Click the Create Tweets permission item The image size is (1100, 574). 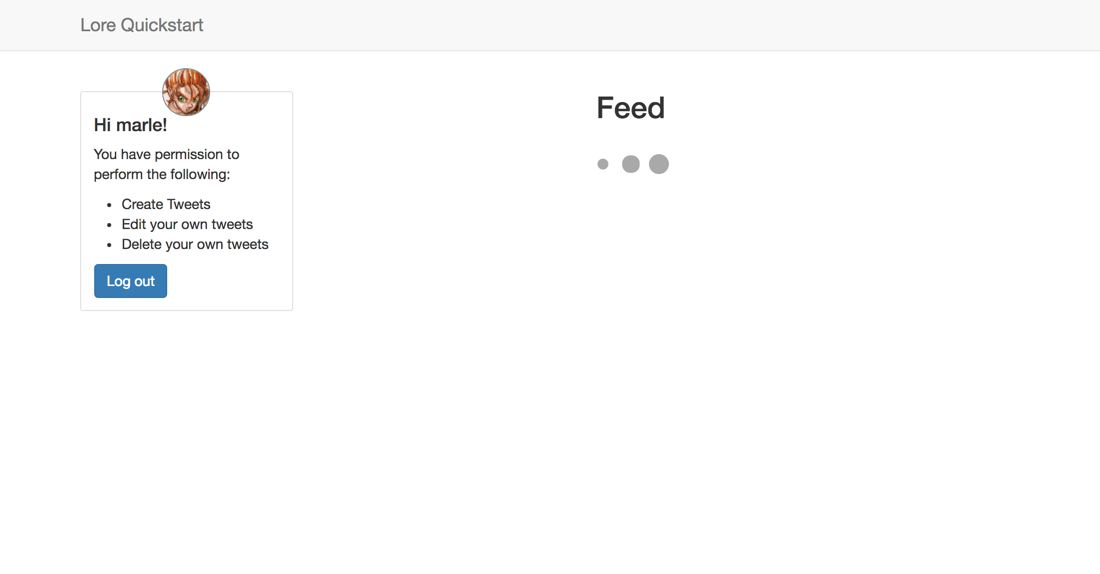coord(166,204)
